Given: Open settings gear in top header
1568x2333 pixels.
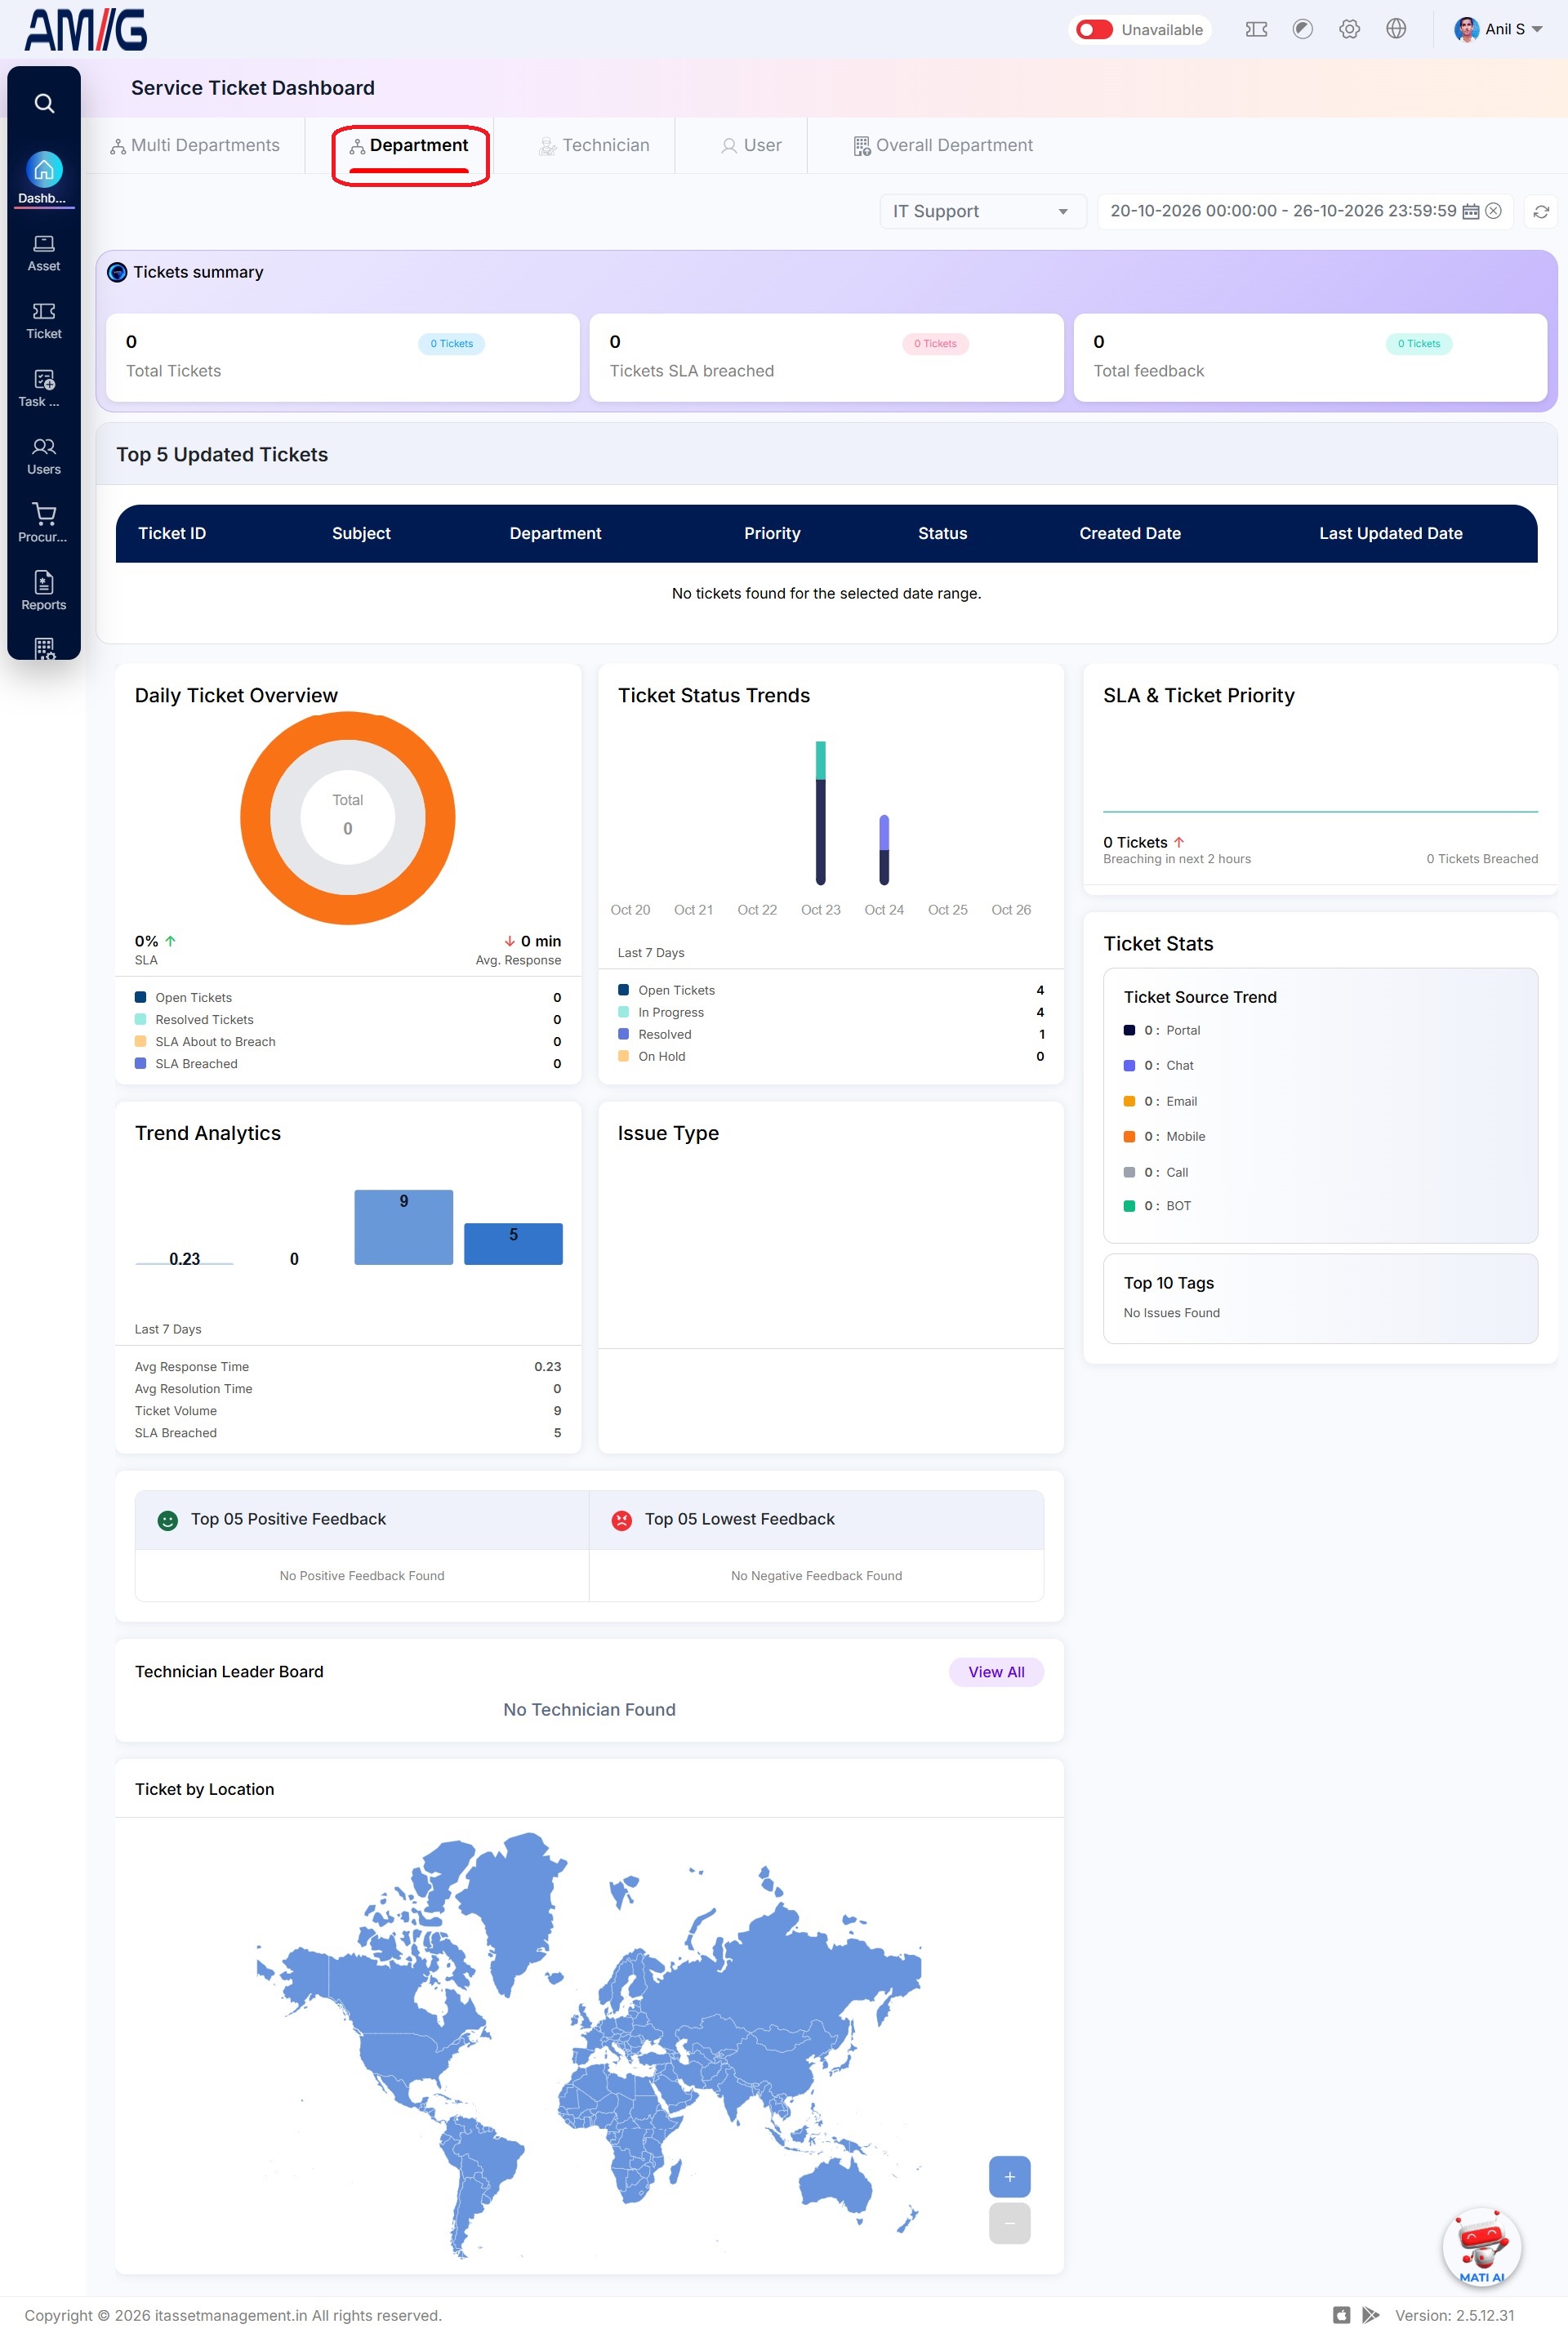Looking at the screenshot, I should tap(1350, 29).
